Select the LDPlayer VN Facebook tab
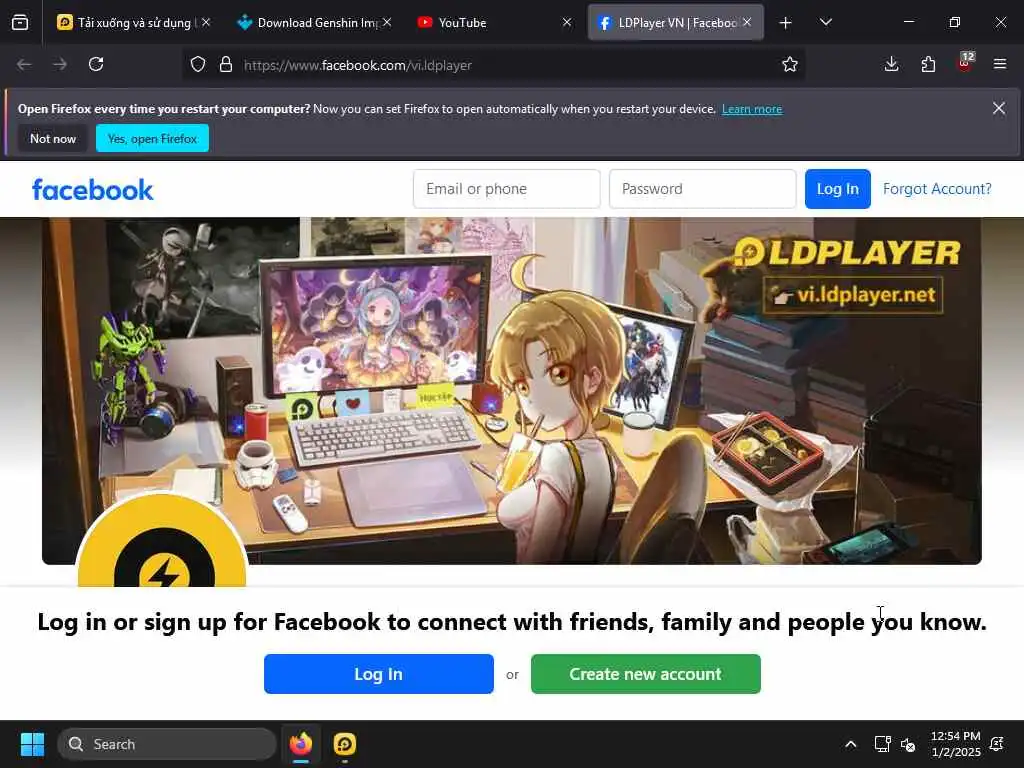 coord(676,22)
